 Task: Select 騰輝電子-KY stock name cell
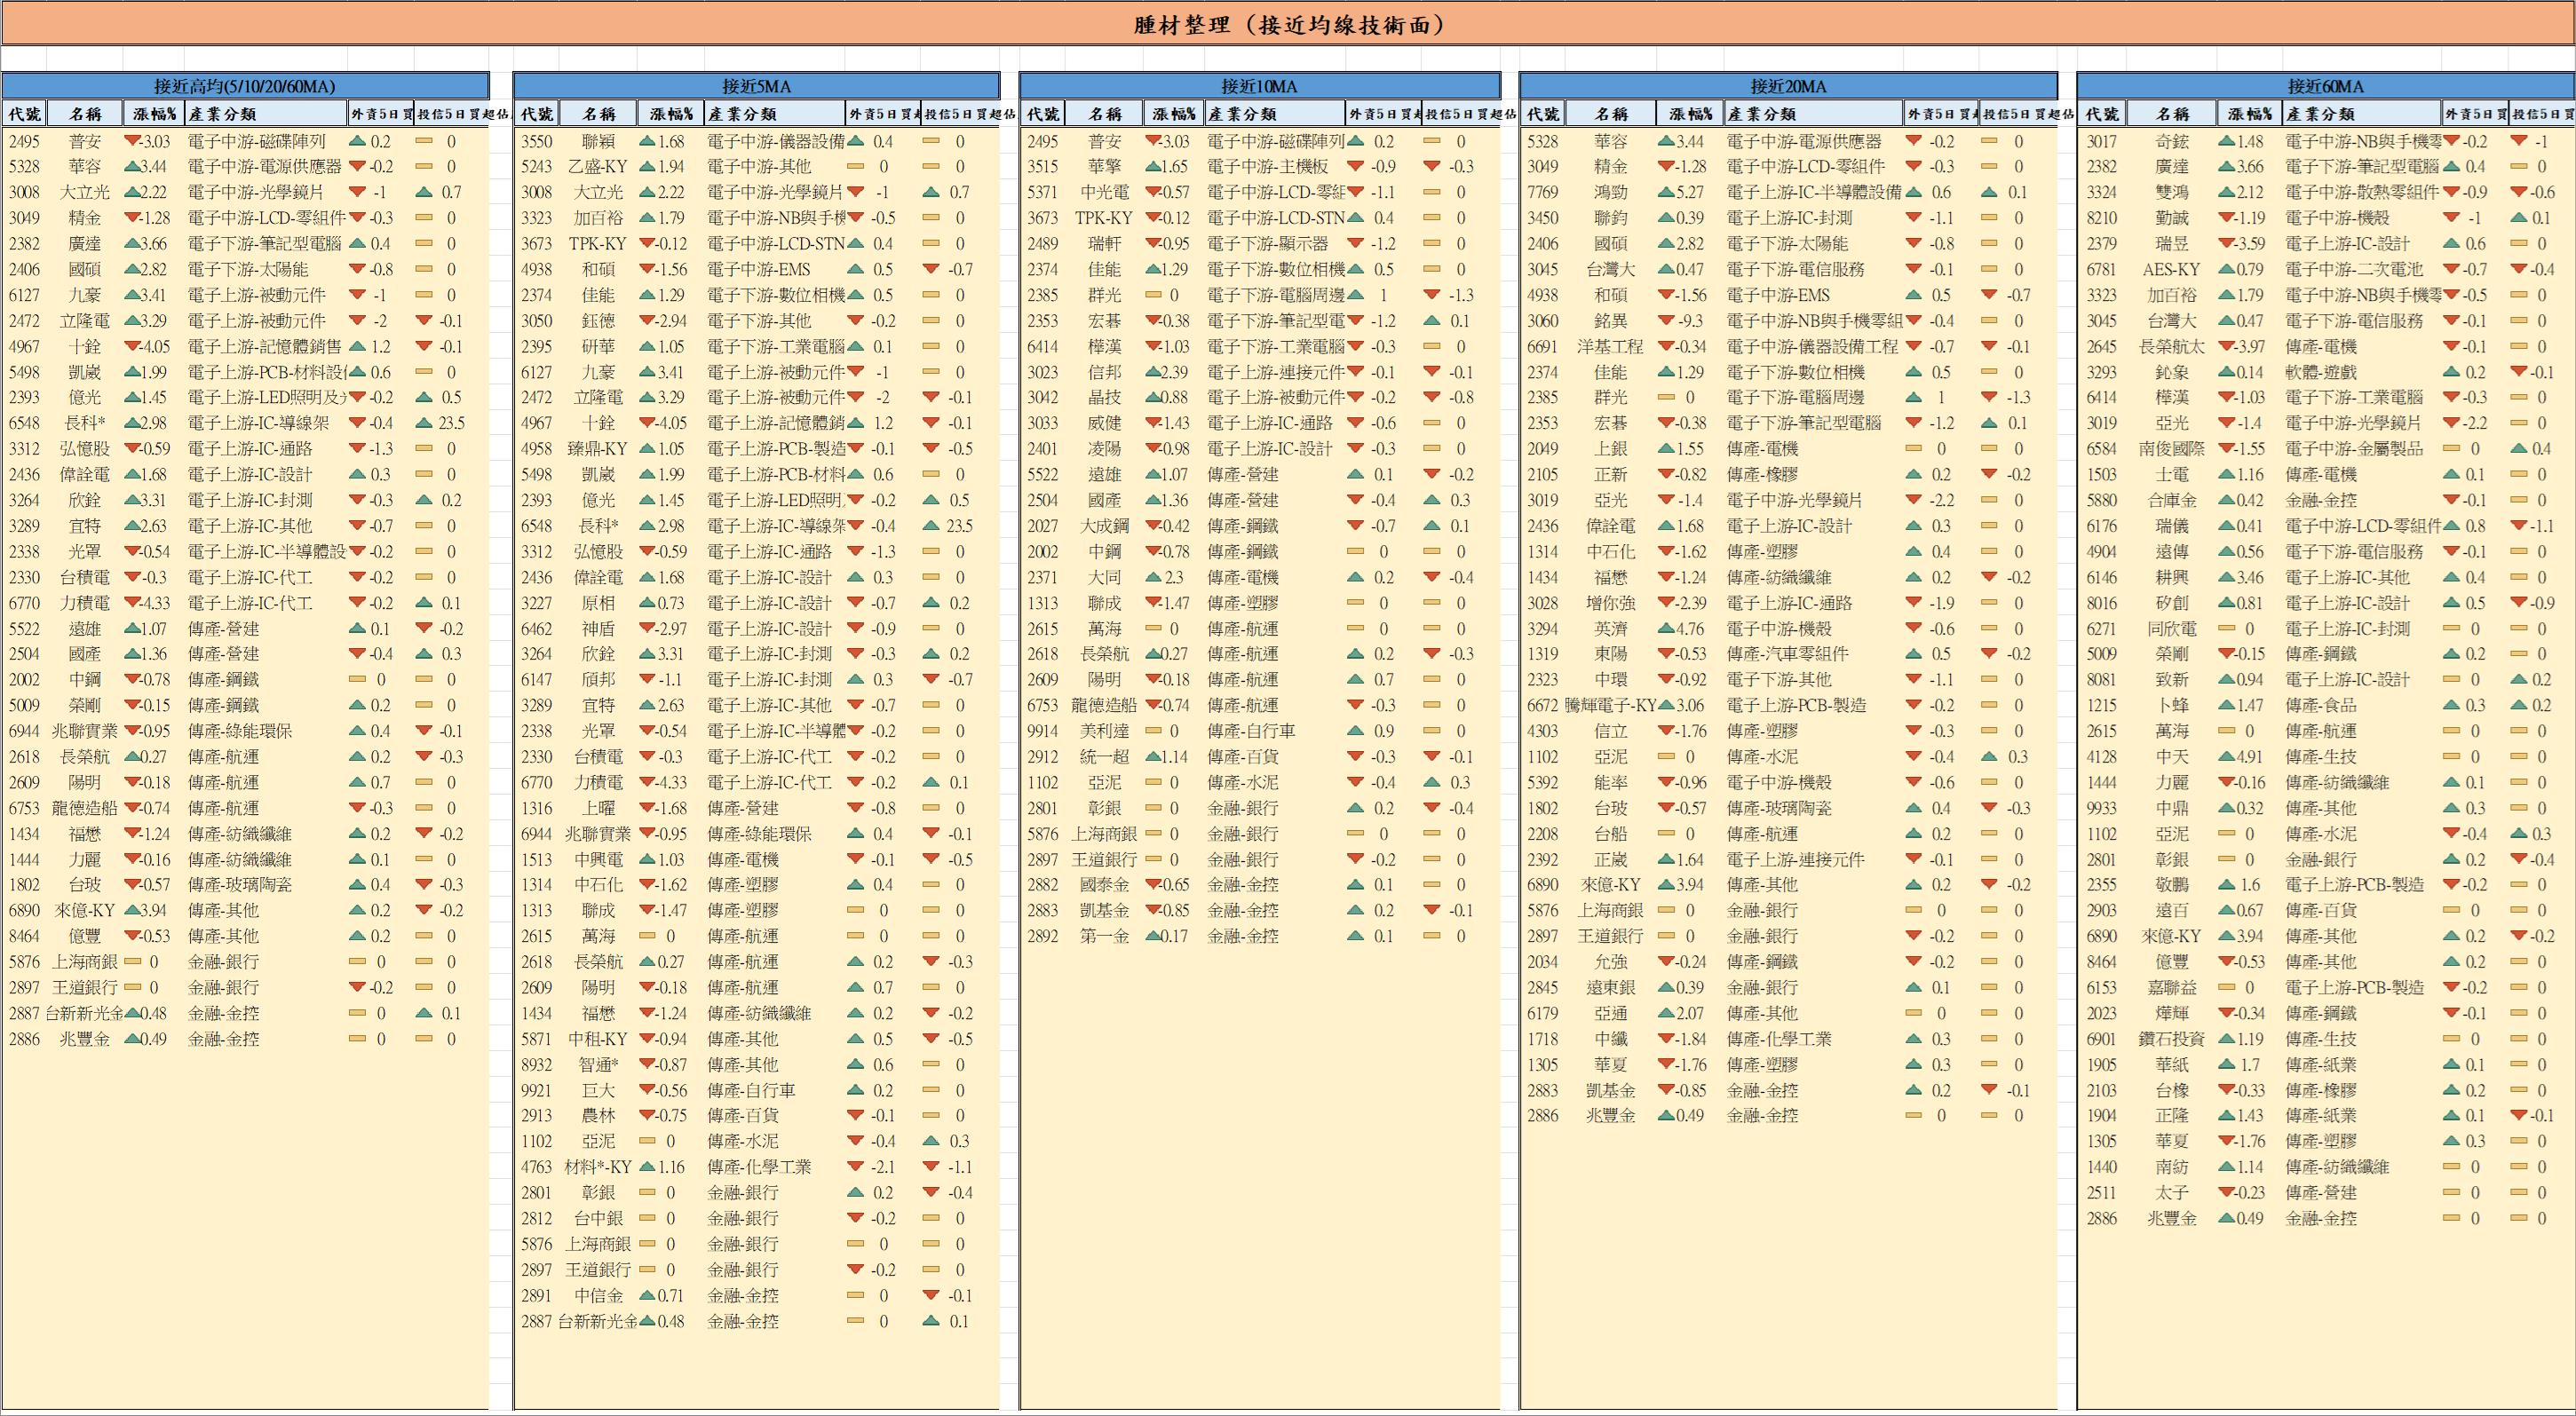click(x=1610, y=706)
